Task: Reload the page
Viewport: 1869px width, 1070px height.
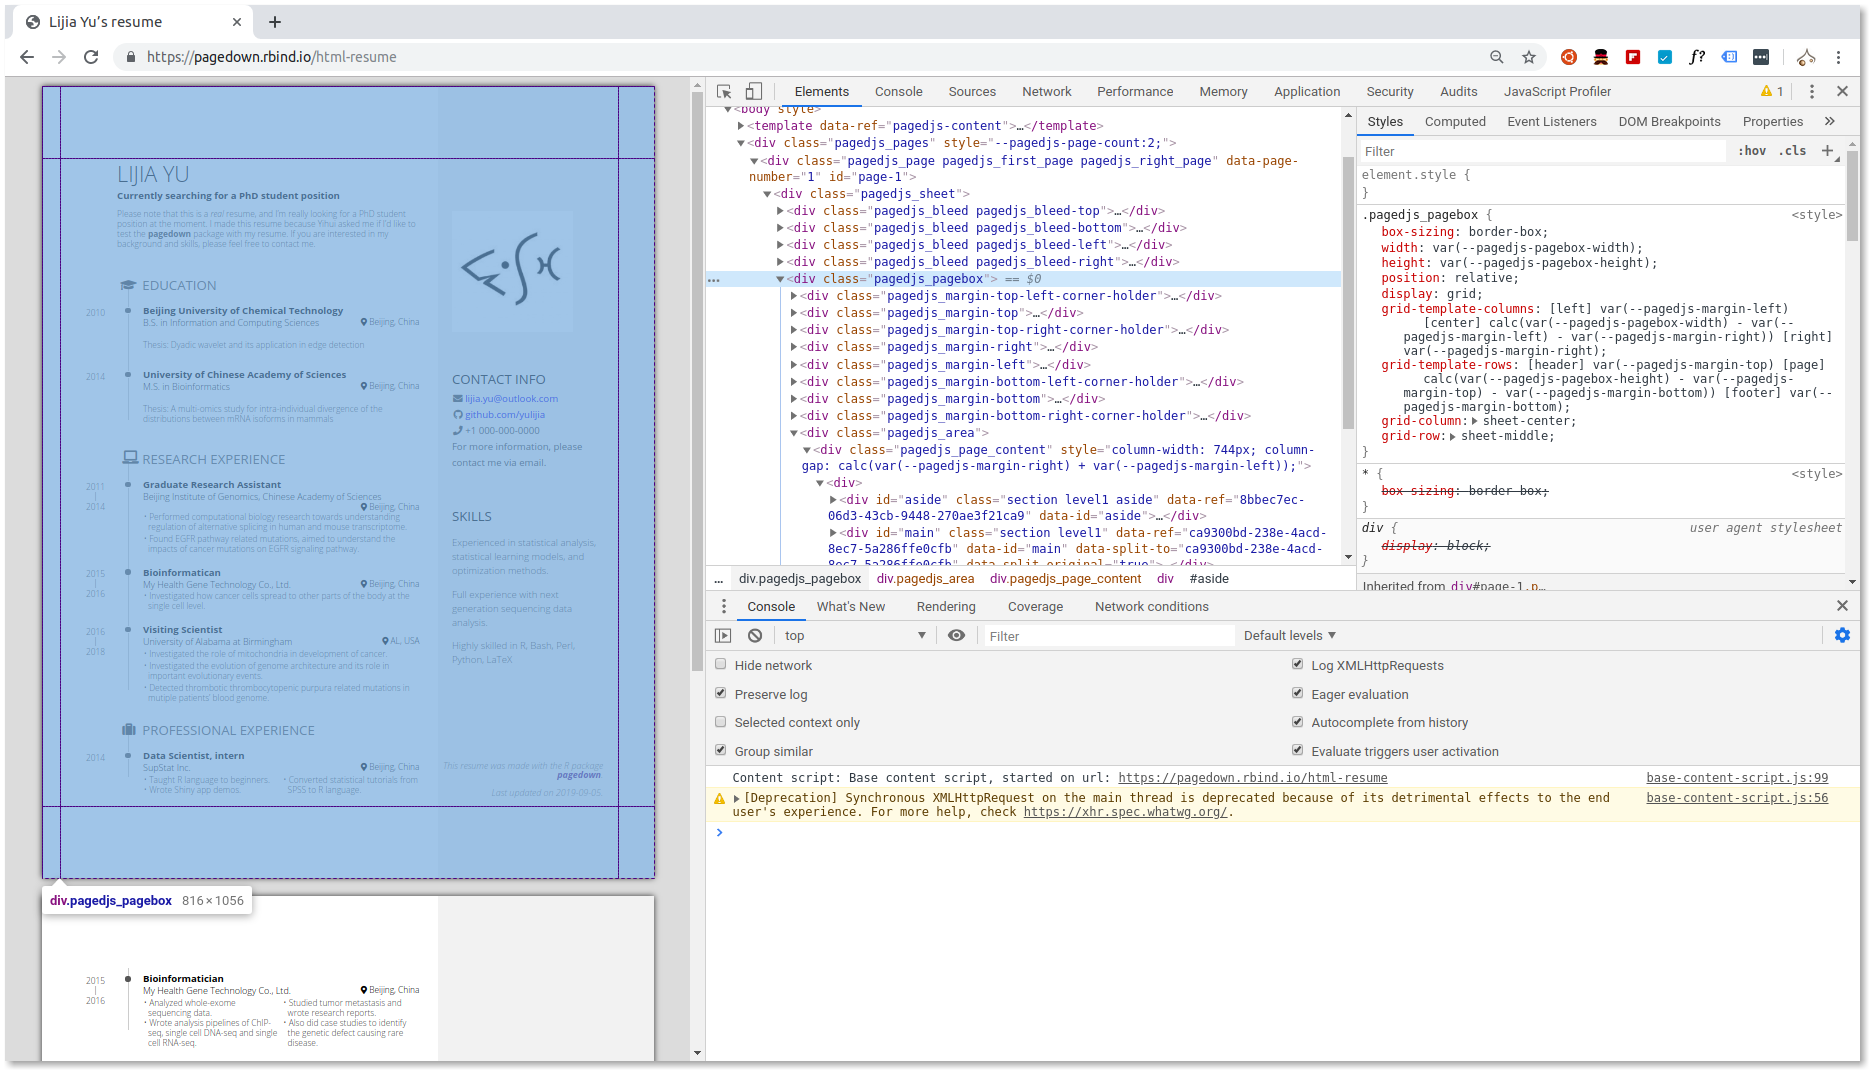Action: tap(91, 57)
